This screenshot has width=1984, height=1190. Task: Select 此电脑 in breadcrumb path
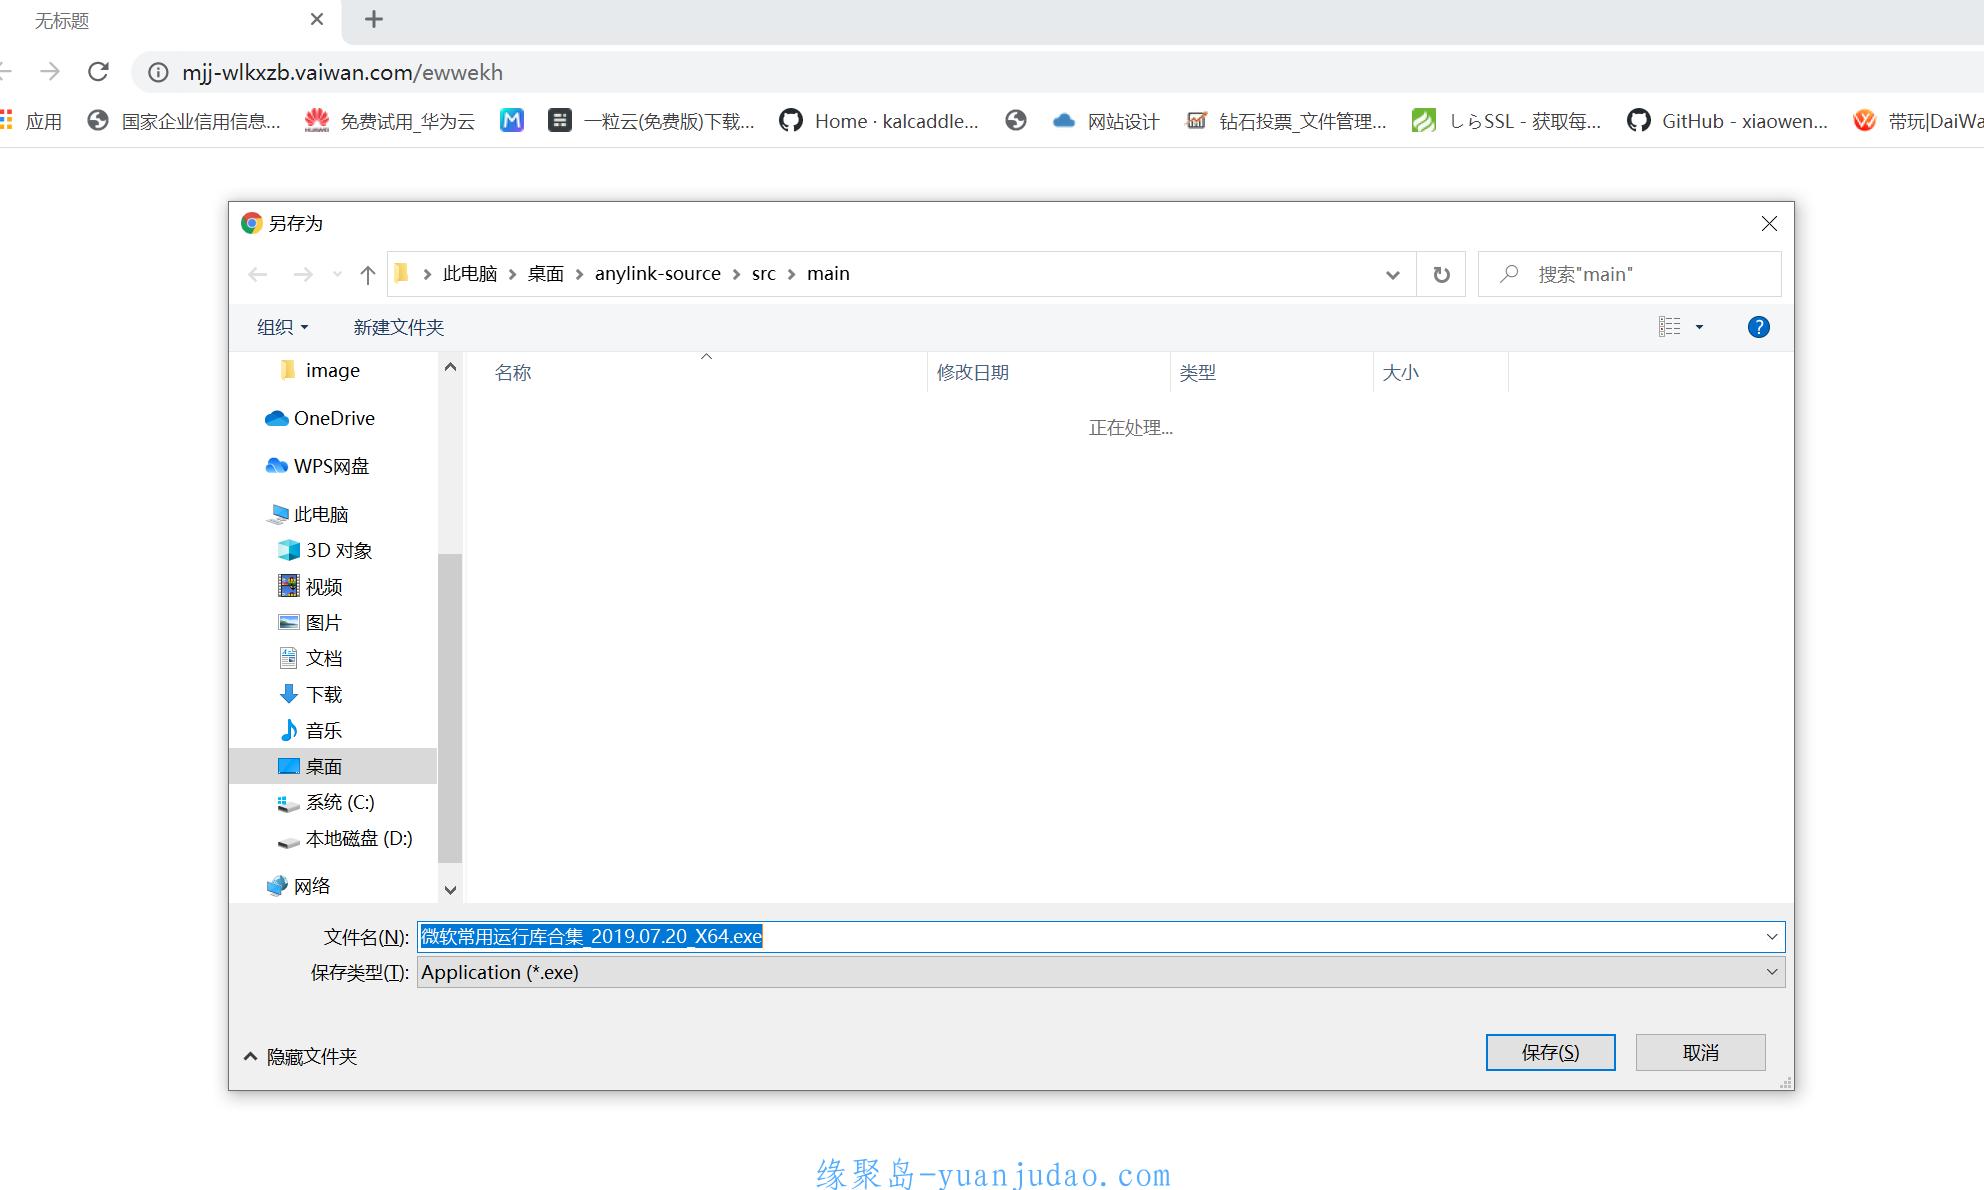[470, 274]
